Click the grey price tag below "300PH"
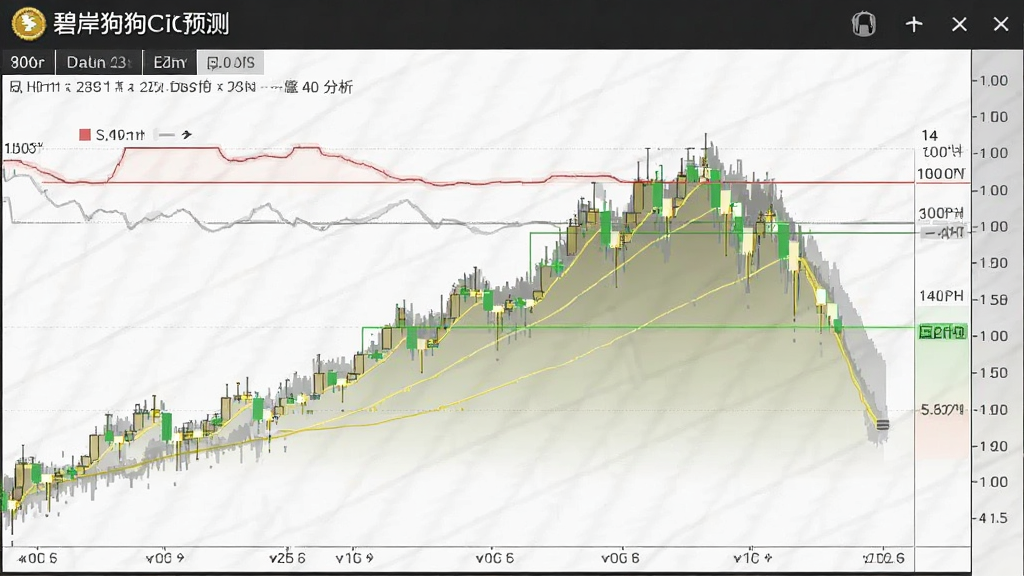 (x=942, y=232)
